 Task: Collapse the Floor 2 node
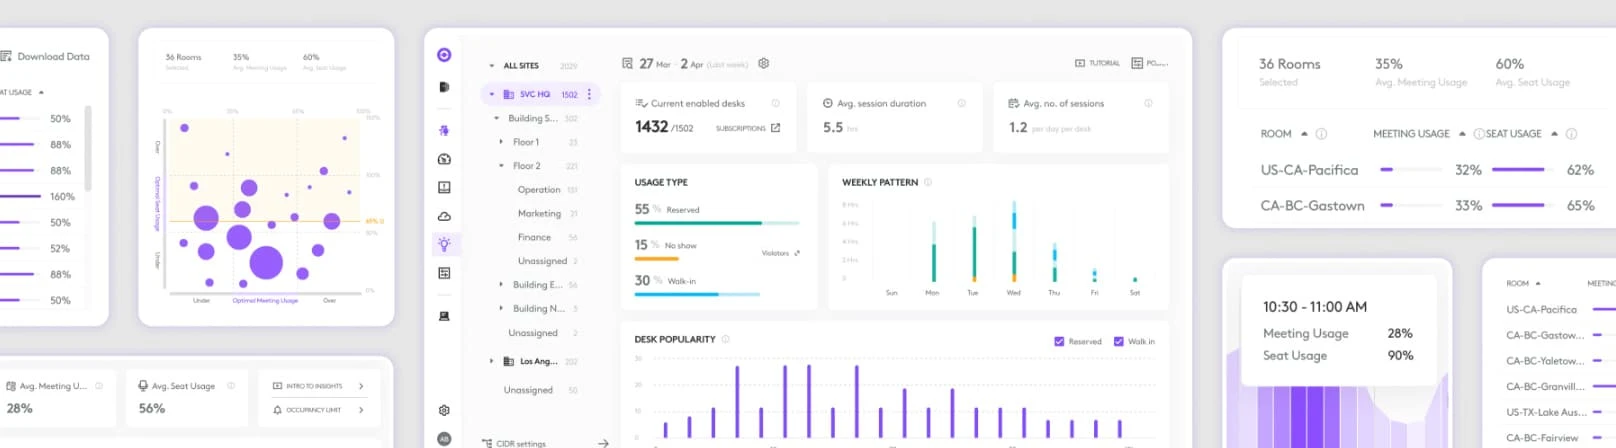(502, 166)
